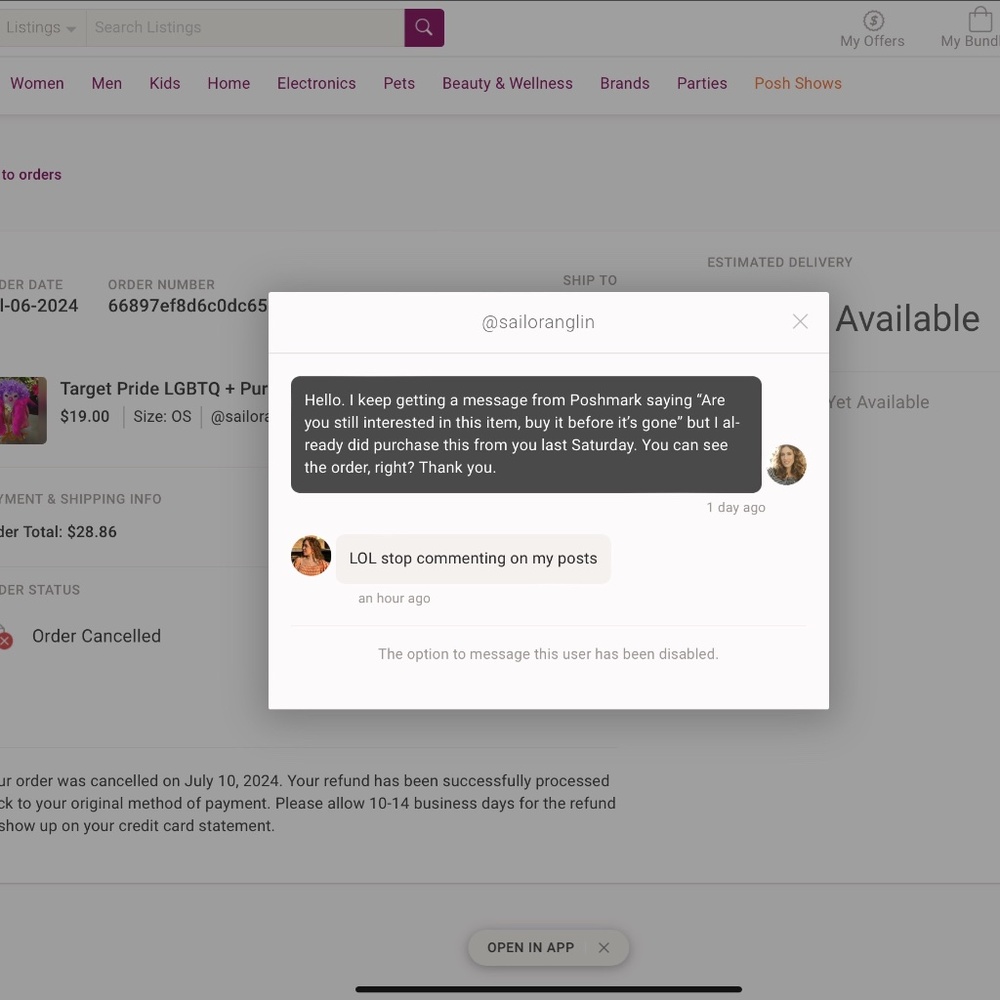Open My Offers dollar icon
Screen dimensions: 1000x1000
point(872,22)
